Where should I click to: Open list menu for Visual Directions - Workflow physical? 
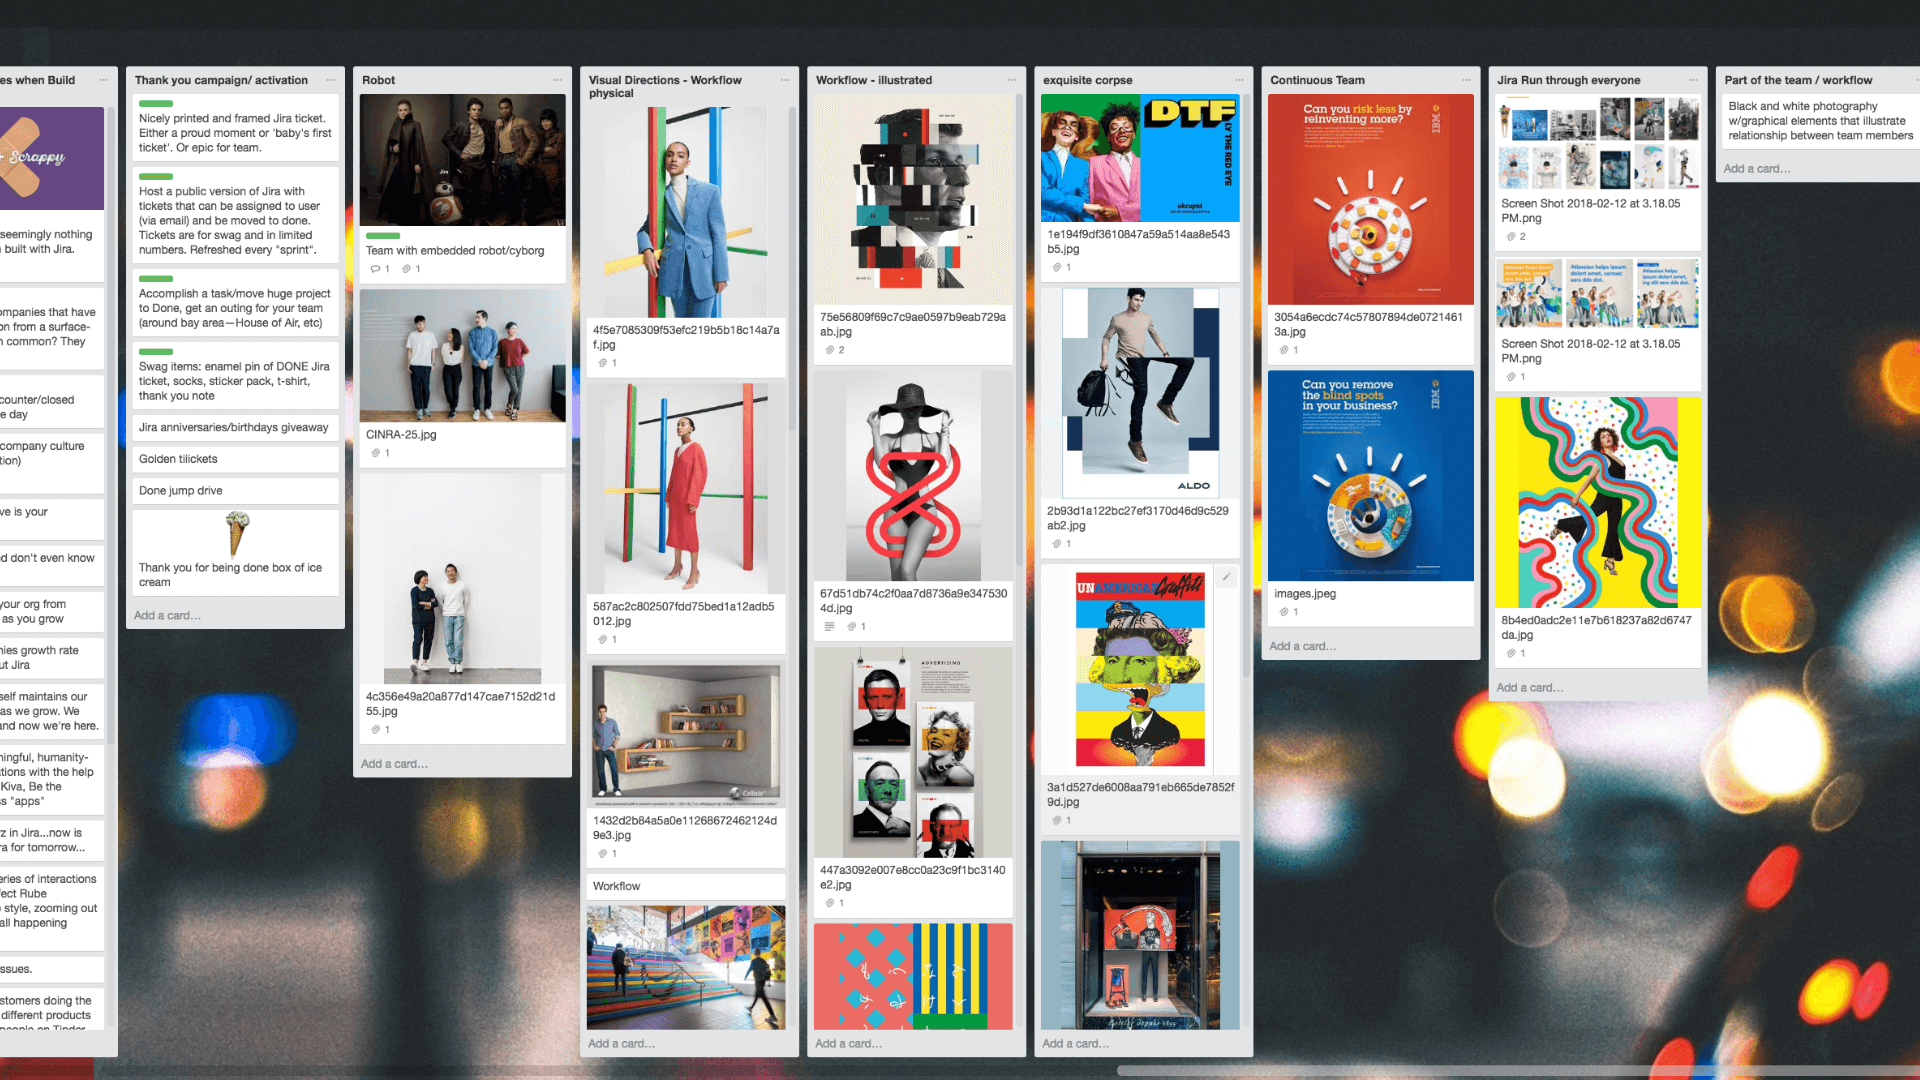785,80
